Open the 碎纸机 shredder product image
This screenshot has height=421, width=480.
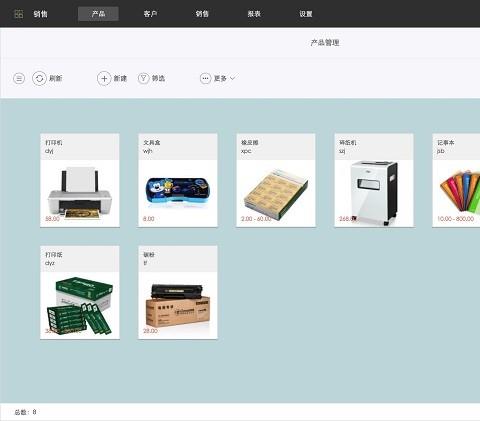(x=374, y=193)
